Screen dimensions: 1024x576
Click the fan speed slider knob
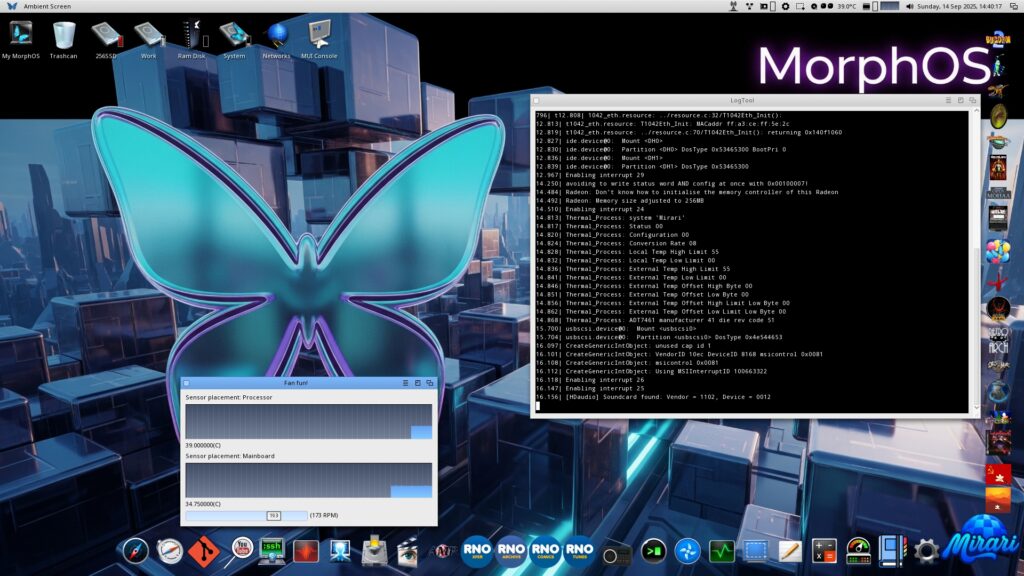pyautogui.click(x=273, y=515)
